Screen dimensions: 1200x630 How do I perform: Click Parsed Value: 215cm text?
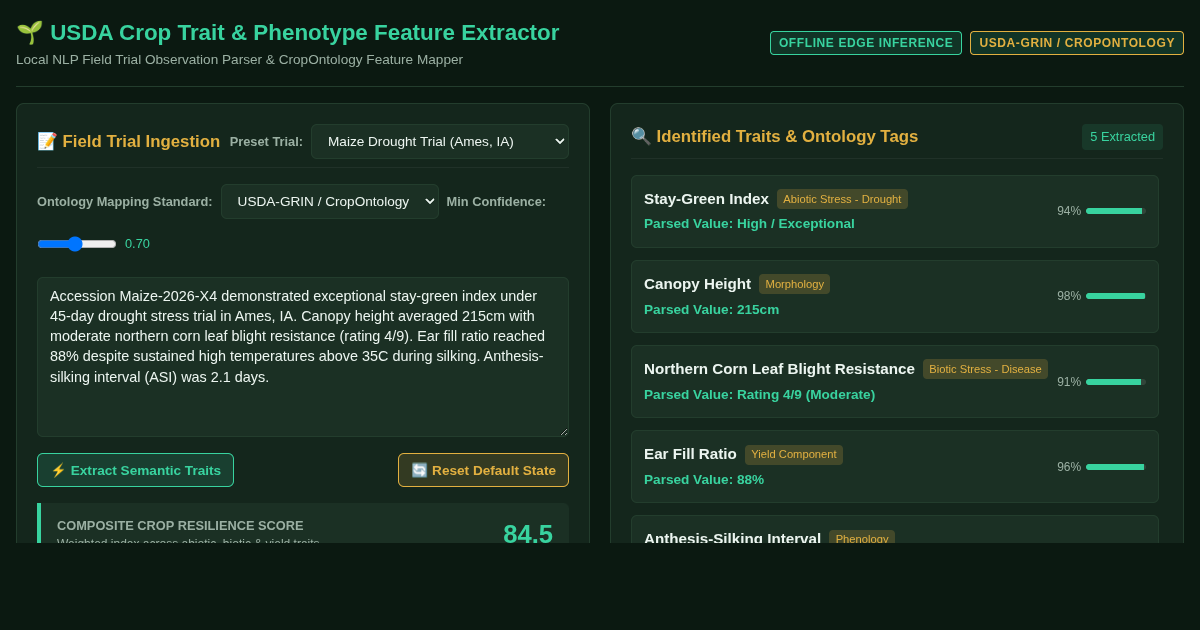click(x=711, y=310)
